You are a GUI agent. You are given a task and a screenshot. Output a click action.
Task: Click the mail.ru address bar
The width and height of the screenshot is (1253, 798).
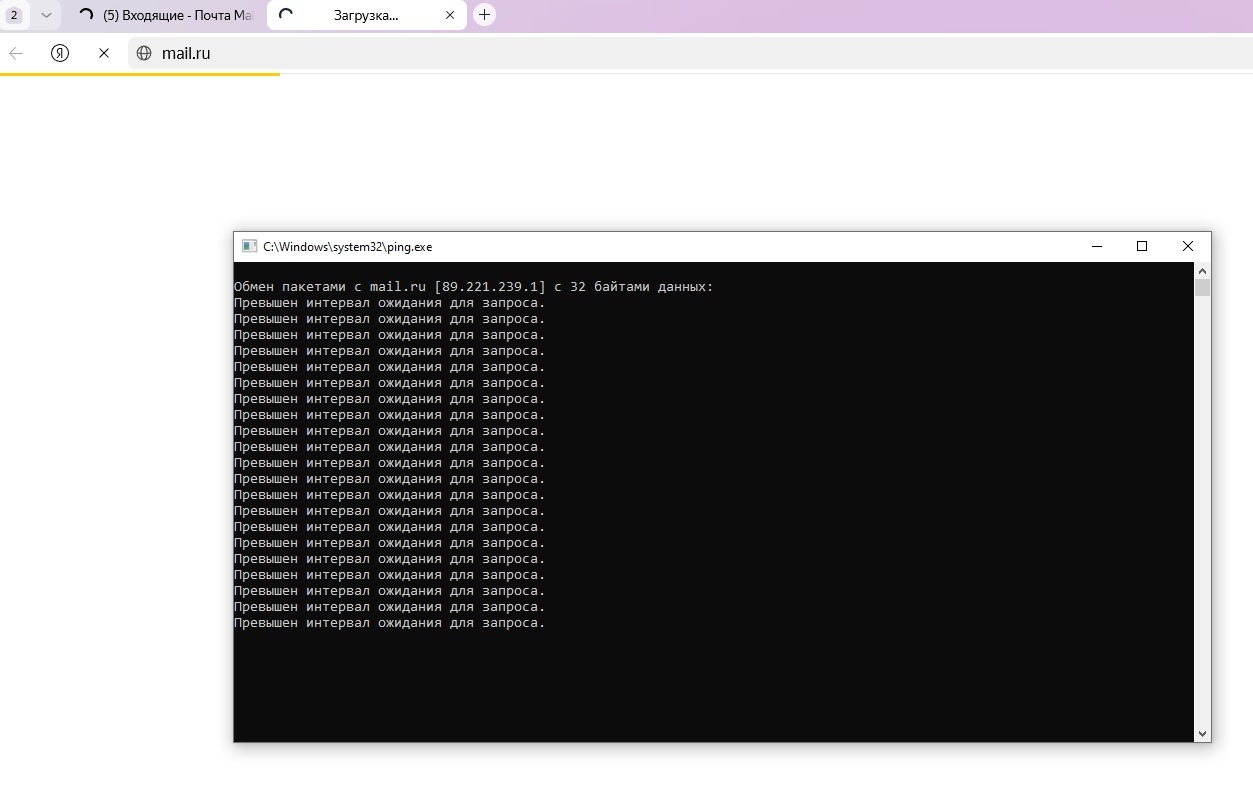click(600, 54)
